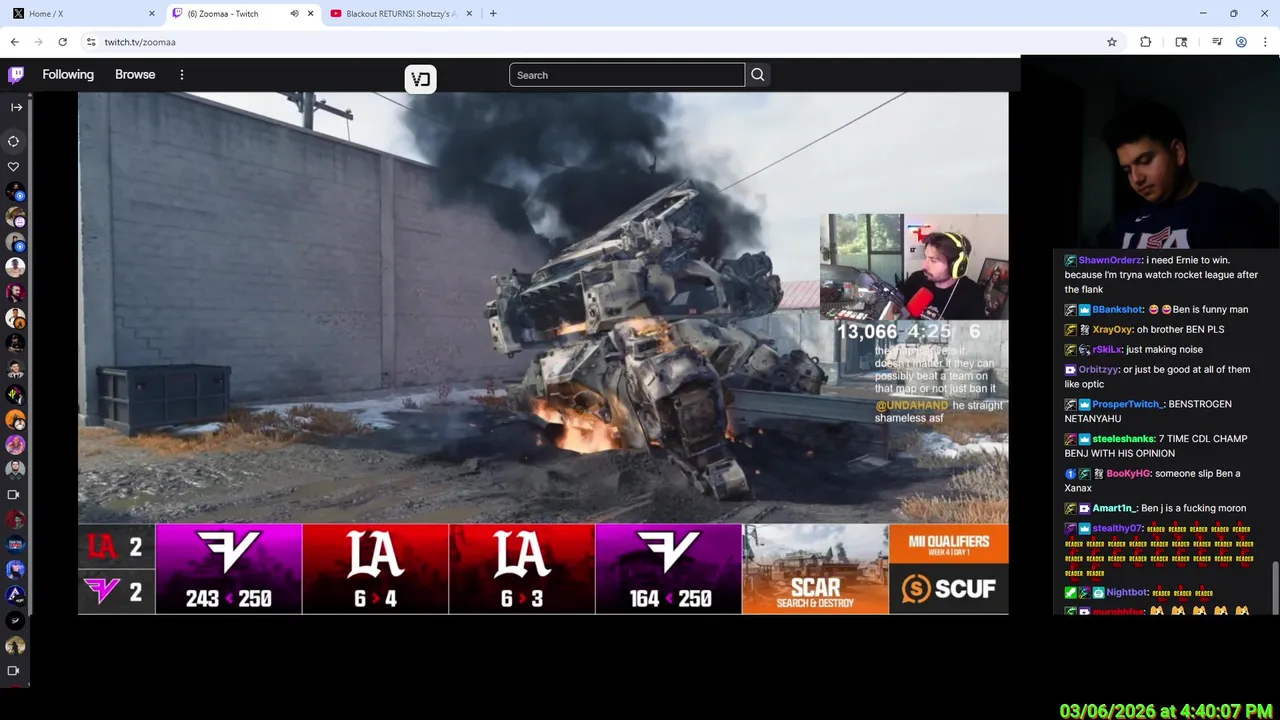Focus the Twitch Search field
1280x720 pixels.
click(627, 75)
